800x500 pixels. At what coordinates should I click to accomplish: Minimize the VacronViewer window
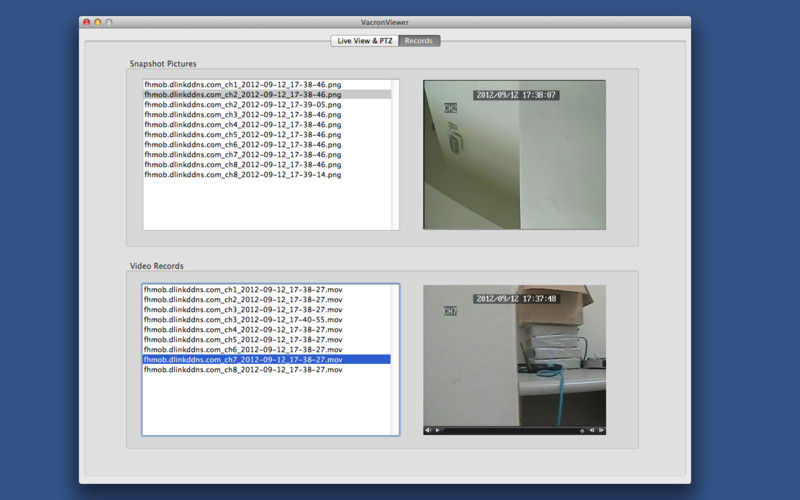pyautogui.click(x=98, y=22)
